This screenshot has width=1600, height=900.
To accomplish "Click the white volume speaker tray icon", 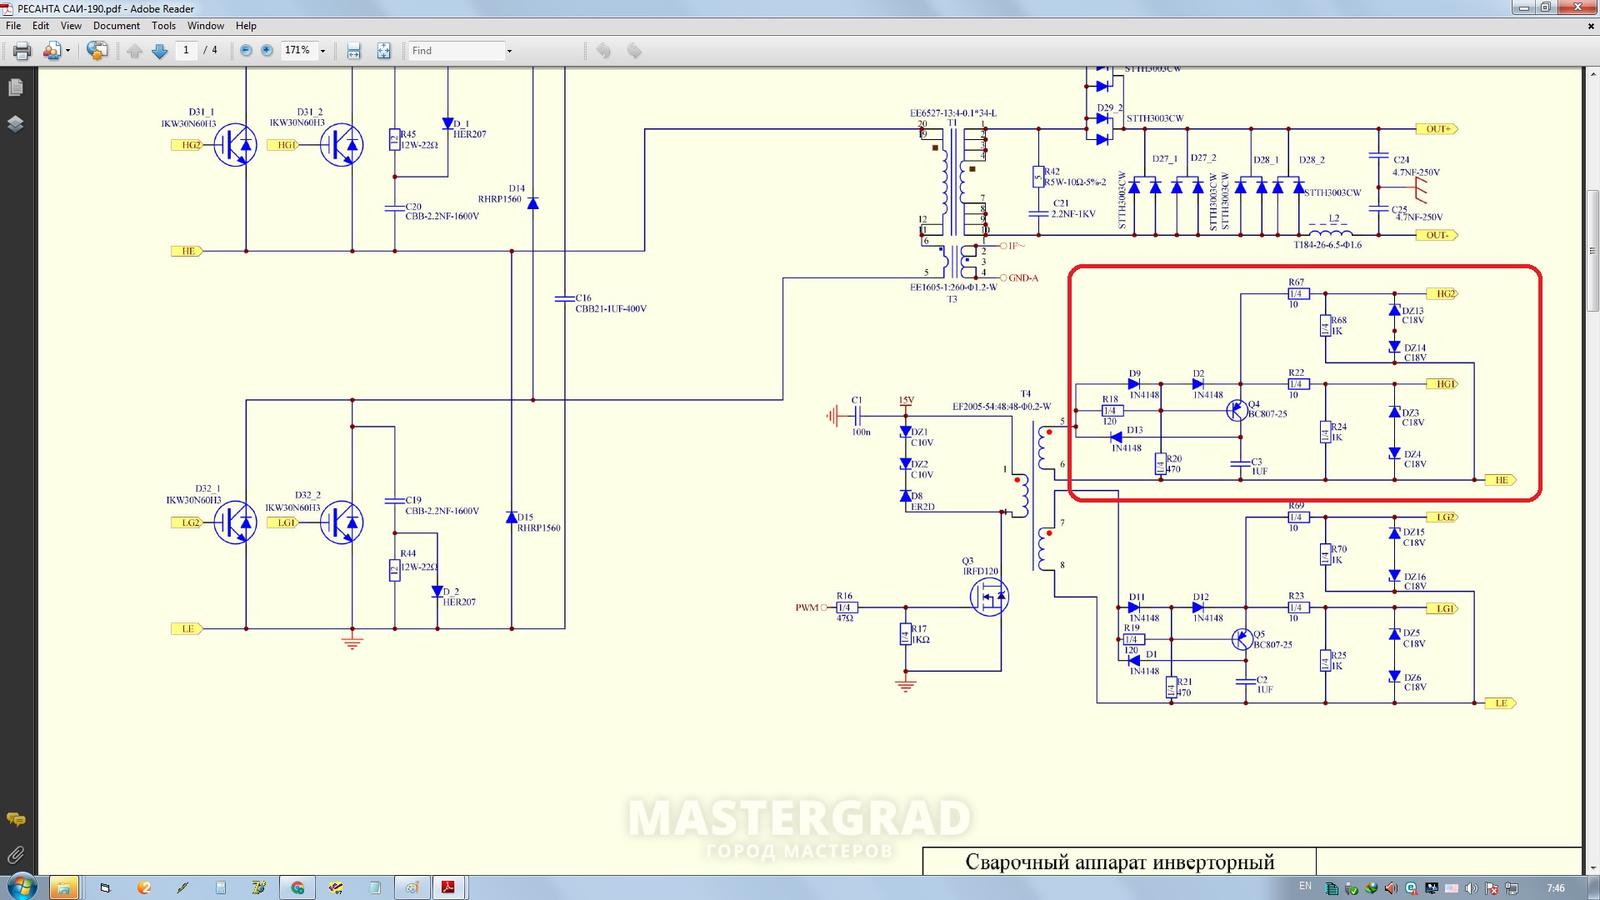I will point(1471,888).
